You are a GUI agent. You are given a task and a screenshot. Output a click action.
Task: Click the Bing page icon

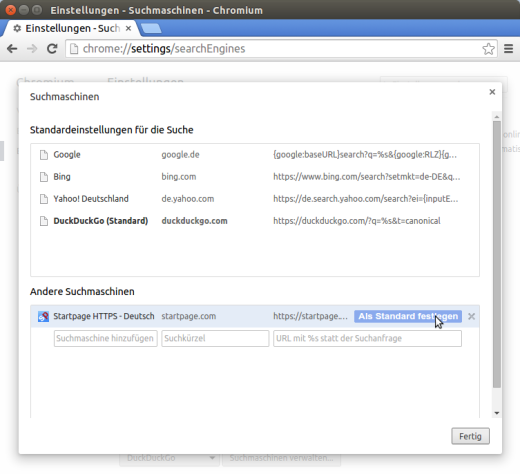pos(44,177)
